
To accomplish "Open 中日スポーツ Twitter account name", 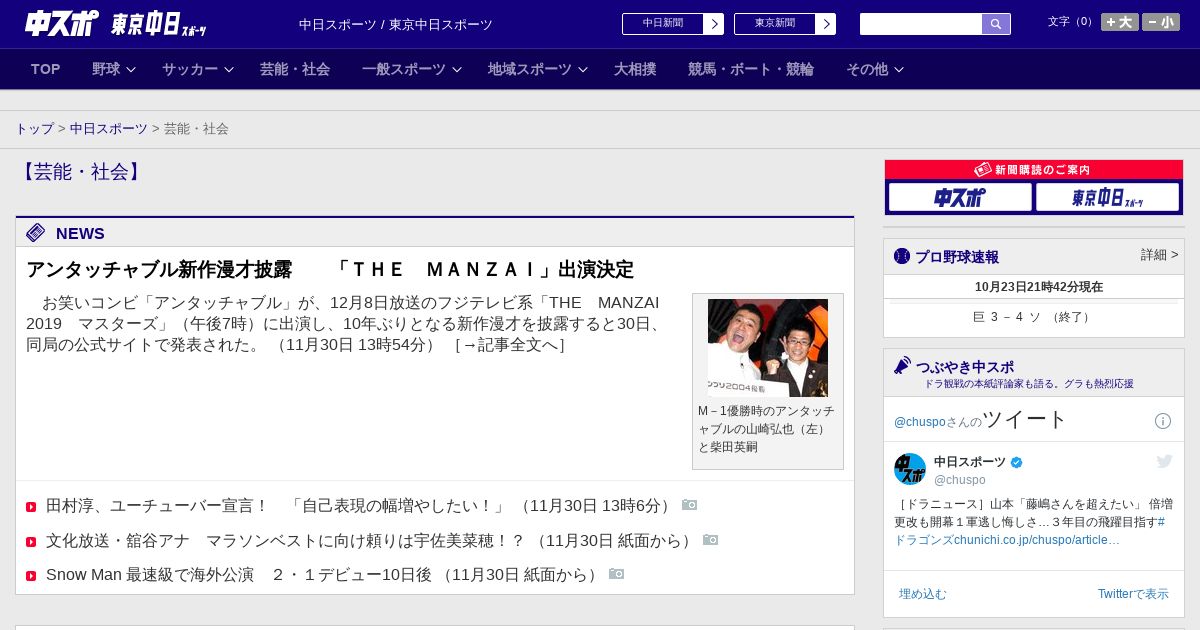I will [x=970, y=462].
